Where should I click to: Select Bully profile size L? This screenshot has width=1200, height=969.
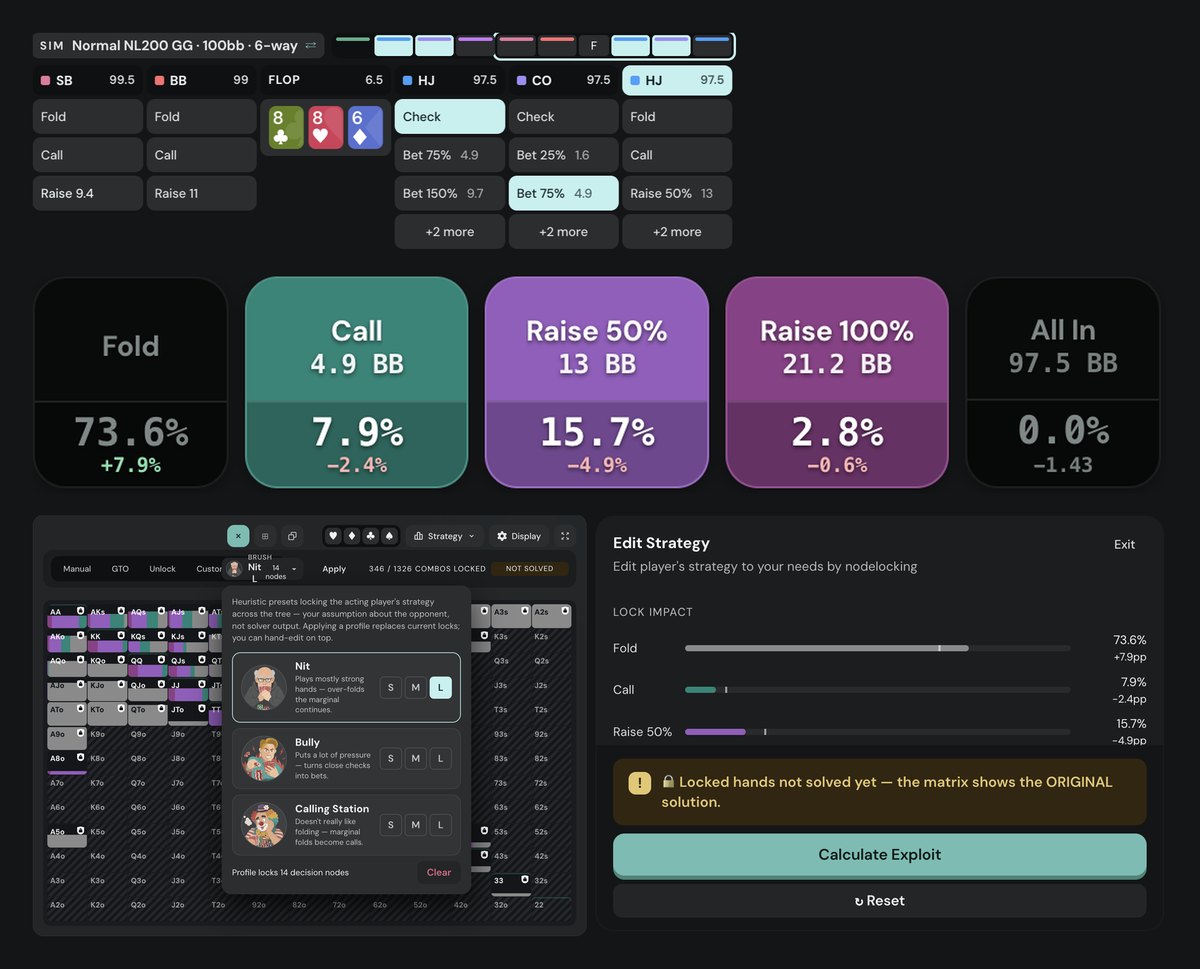click(441, 759)
